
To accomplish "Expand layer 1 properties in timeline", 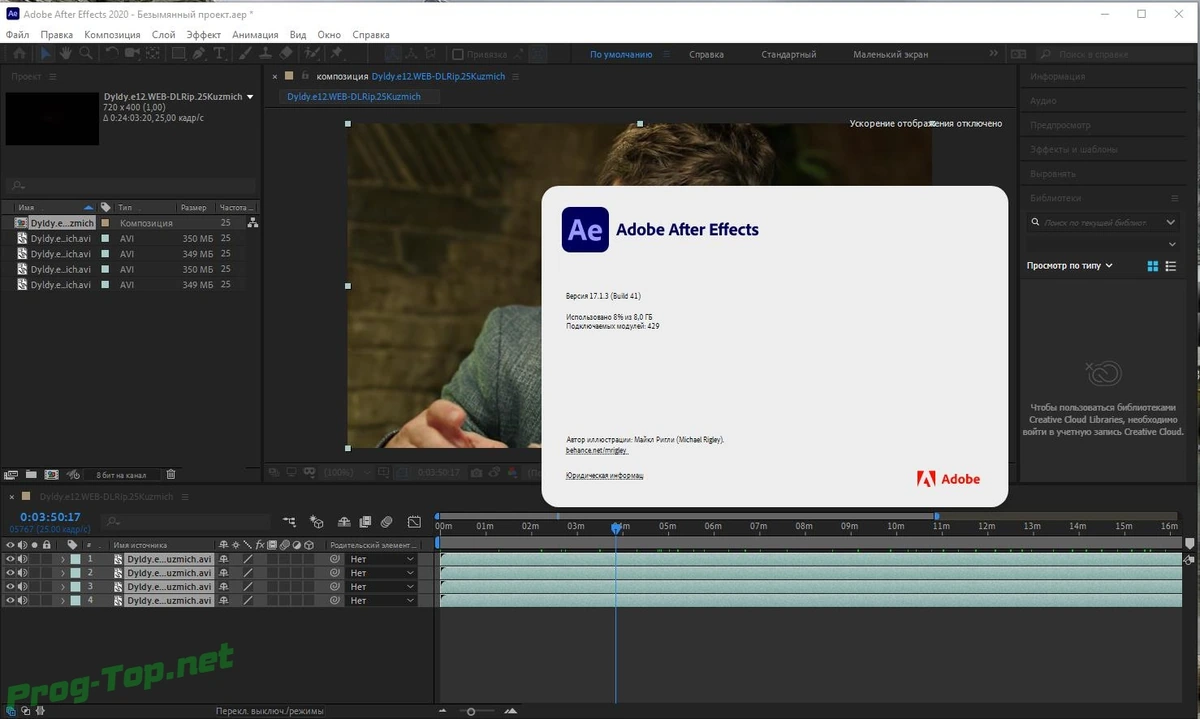I will coord(63,559).
